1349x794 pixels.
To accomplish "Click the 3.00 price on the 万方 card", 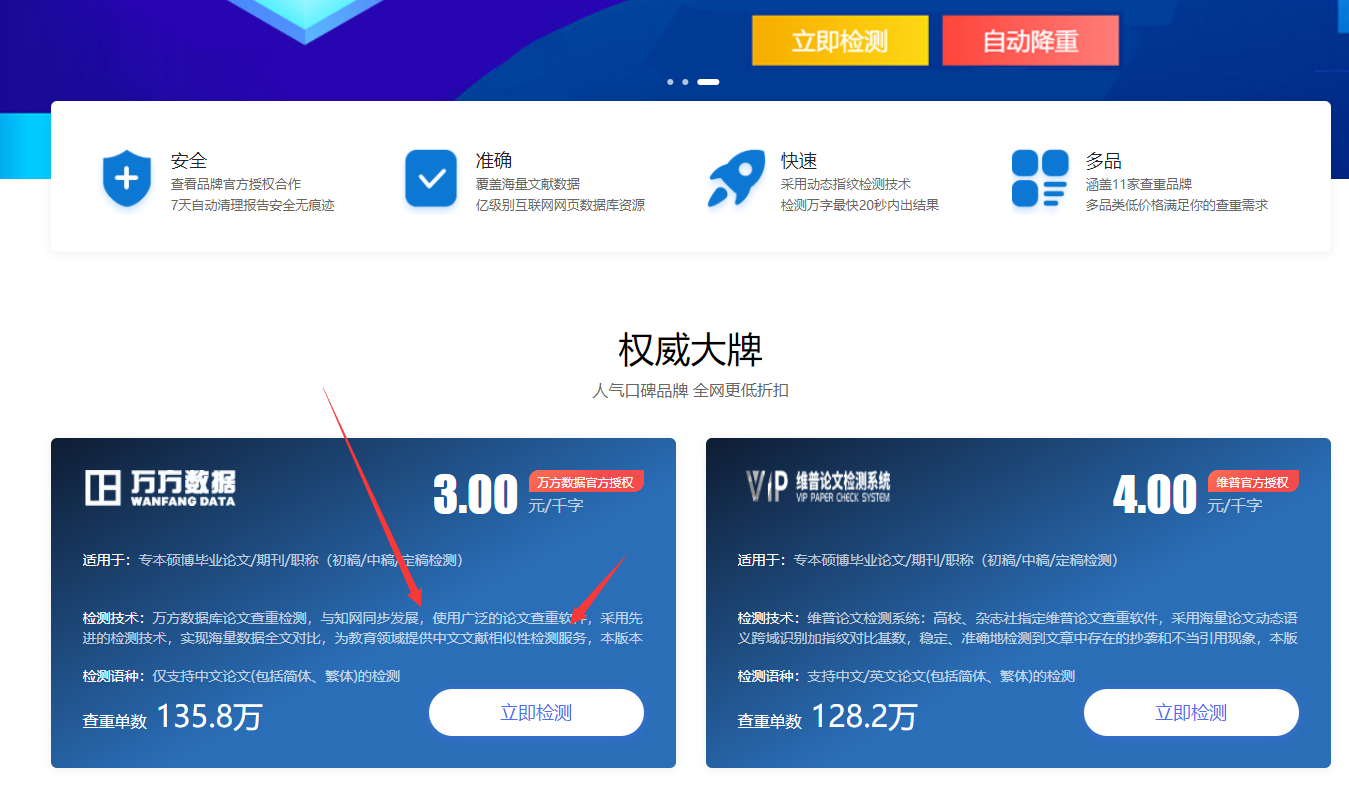I will 476,495.
